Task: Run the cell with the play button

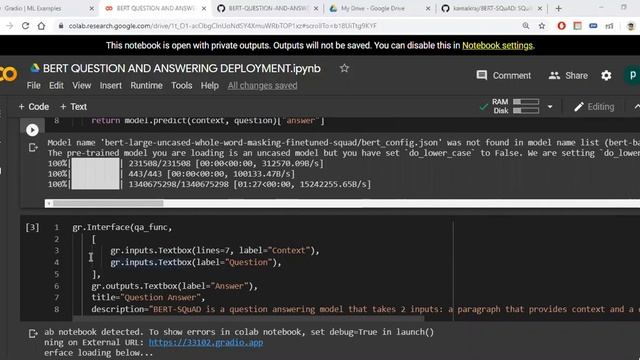Action: (x=32, y=130)
